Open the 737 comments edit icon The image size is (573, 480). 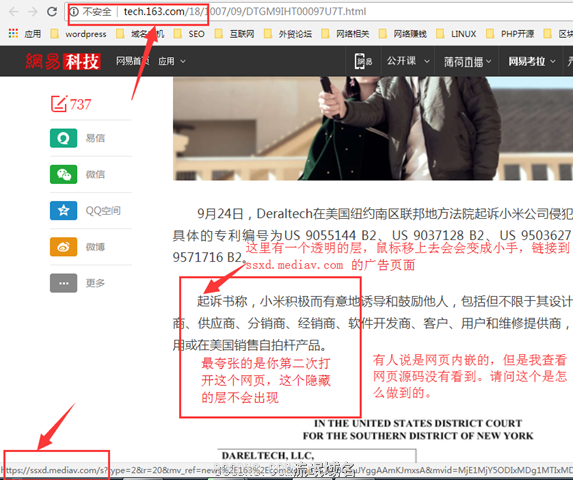point(59,104)
